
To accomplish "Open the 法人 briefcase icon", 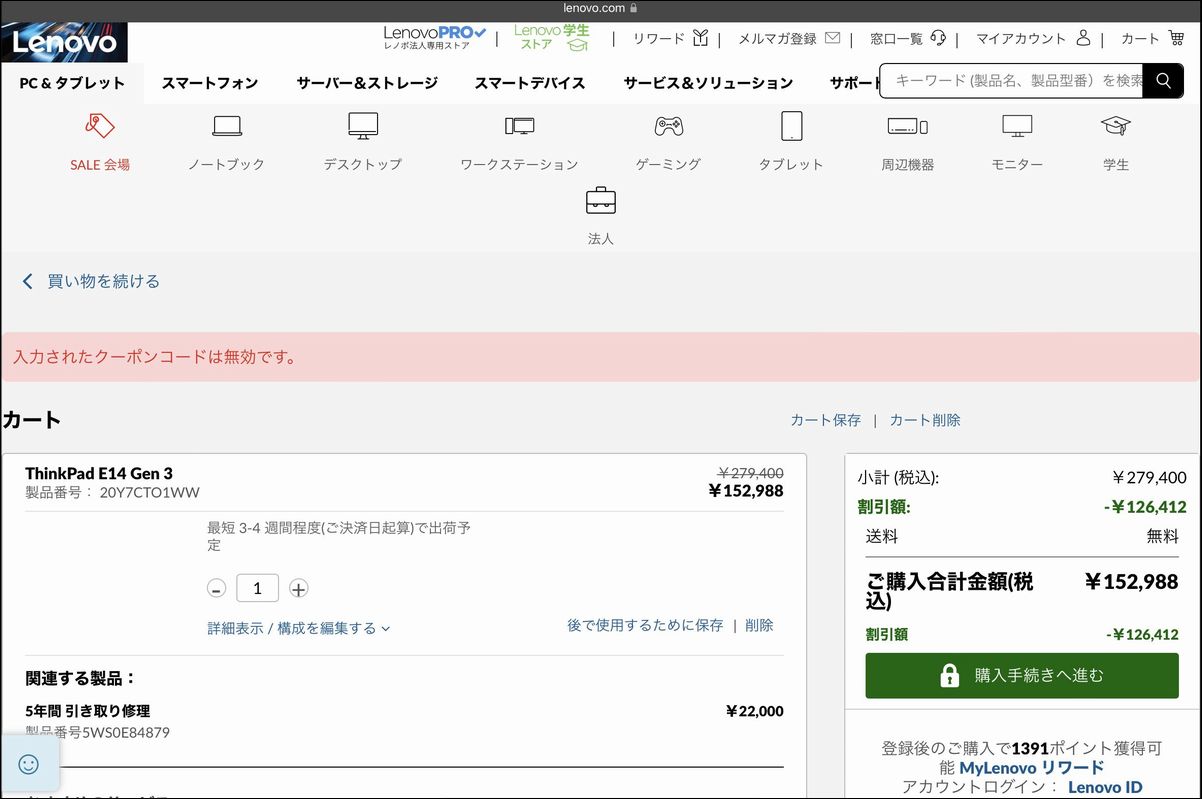I will coord(601,201).
